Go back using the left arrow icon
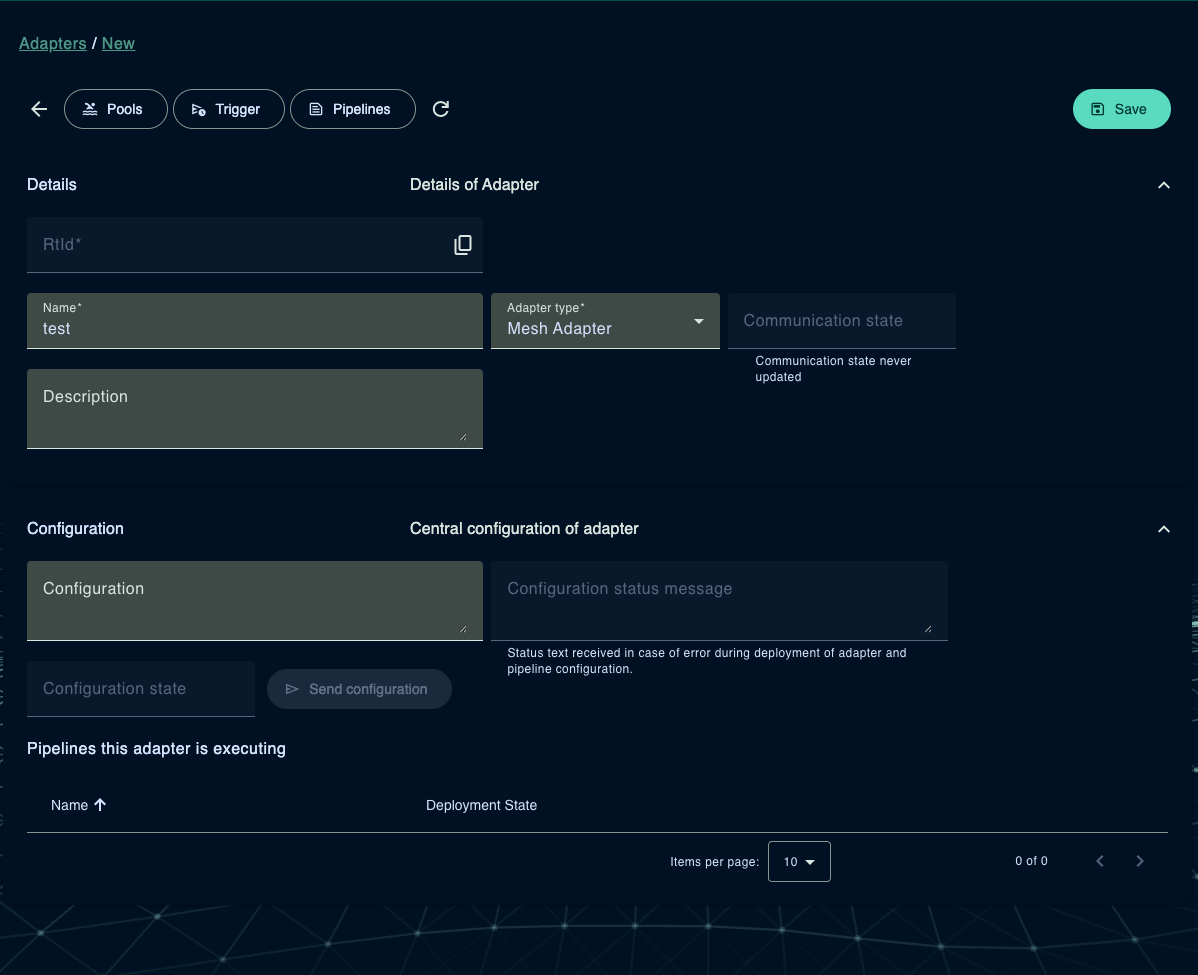 click(39, 109)
